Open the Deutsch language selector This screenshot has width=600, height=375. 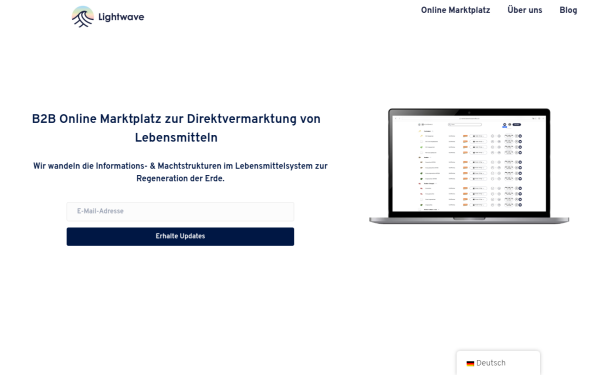point(498,363)
